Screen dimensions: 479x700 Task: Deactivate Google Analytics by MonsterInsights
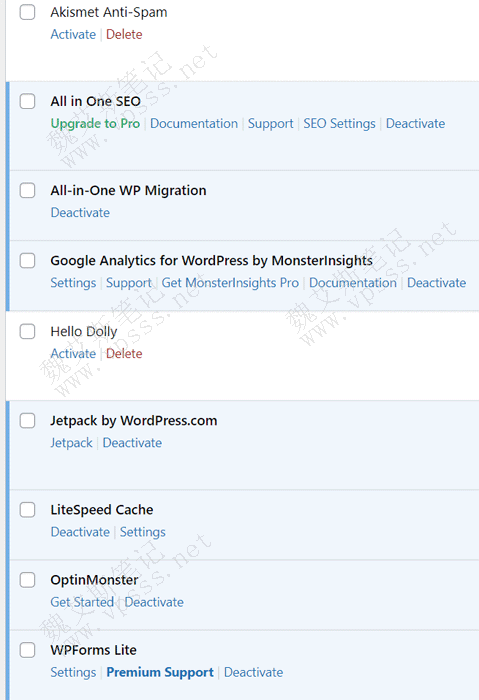tap(437, 283)
